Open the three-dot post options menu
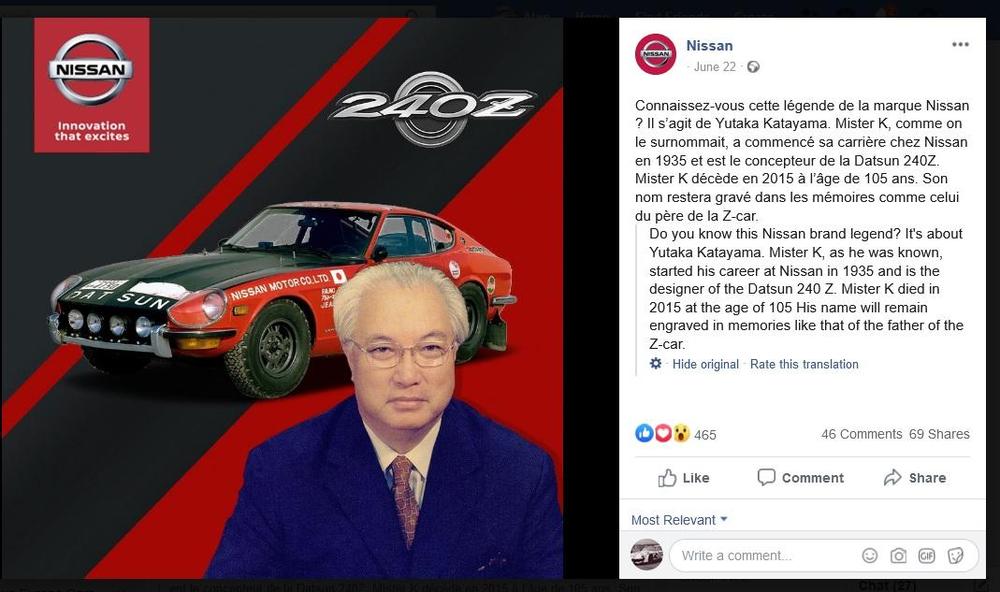This screenshot has height=592, width=1000. 960,45
